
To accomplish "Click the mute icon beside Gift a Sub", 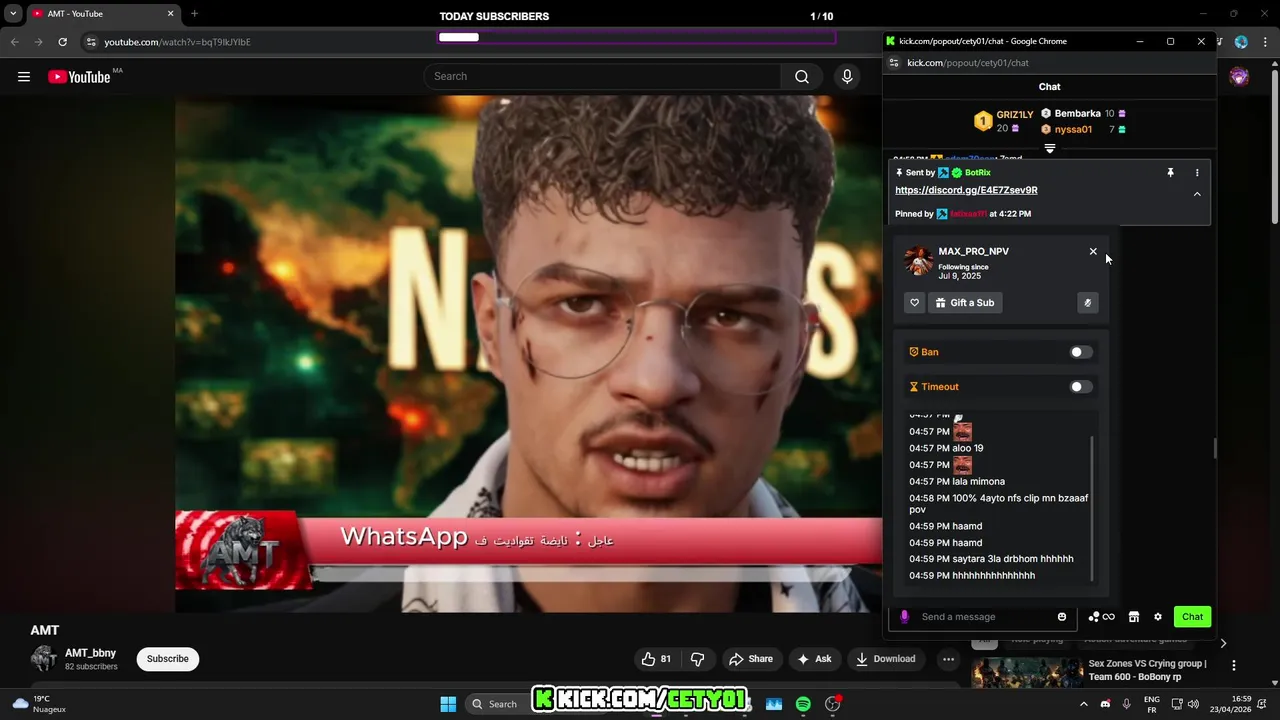I will [1088, 303].
